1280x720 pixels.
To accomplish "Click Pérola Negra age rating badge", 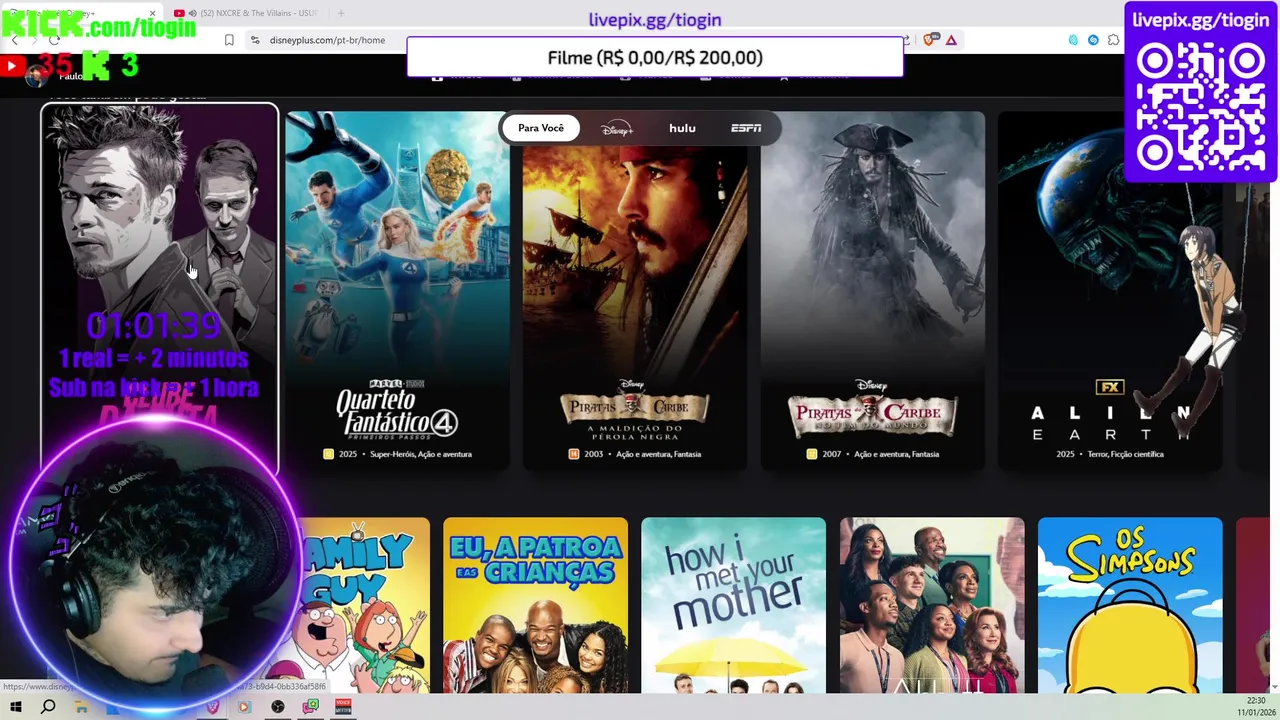I will (574, 454).
